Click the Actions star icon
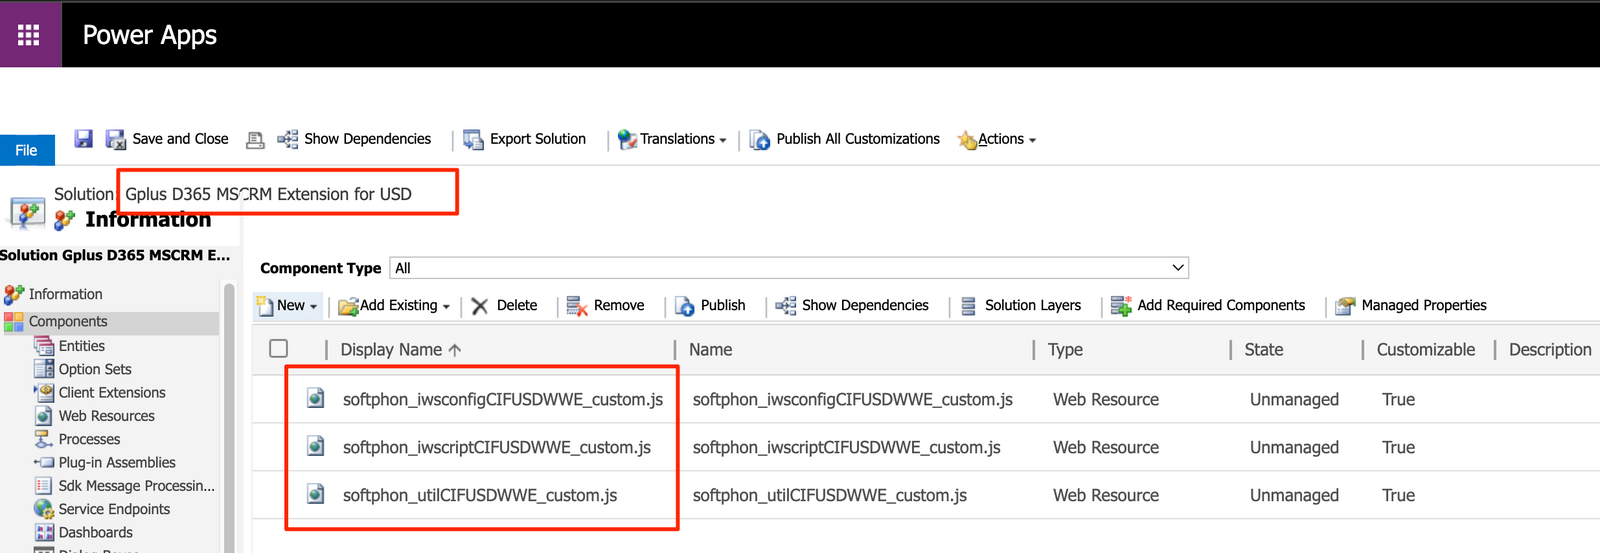 (x=967, y=140)
